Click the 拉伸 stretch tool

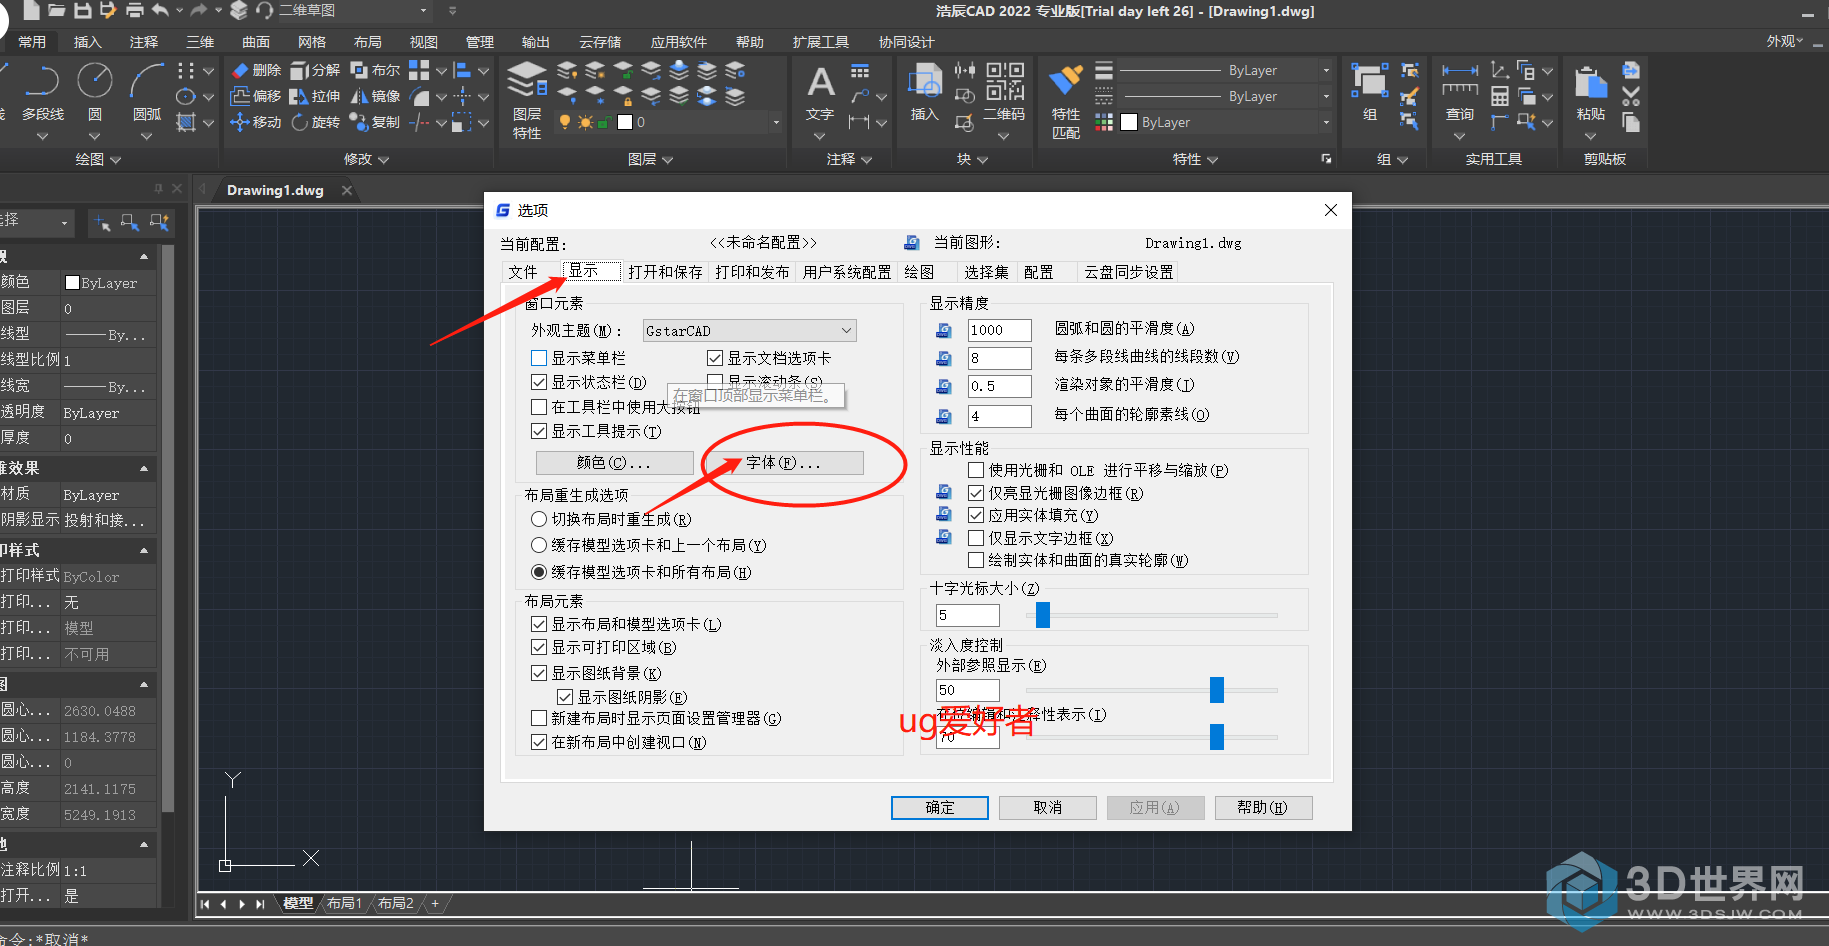pyautogui.click(x=315, y=96)
